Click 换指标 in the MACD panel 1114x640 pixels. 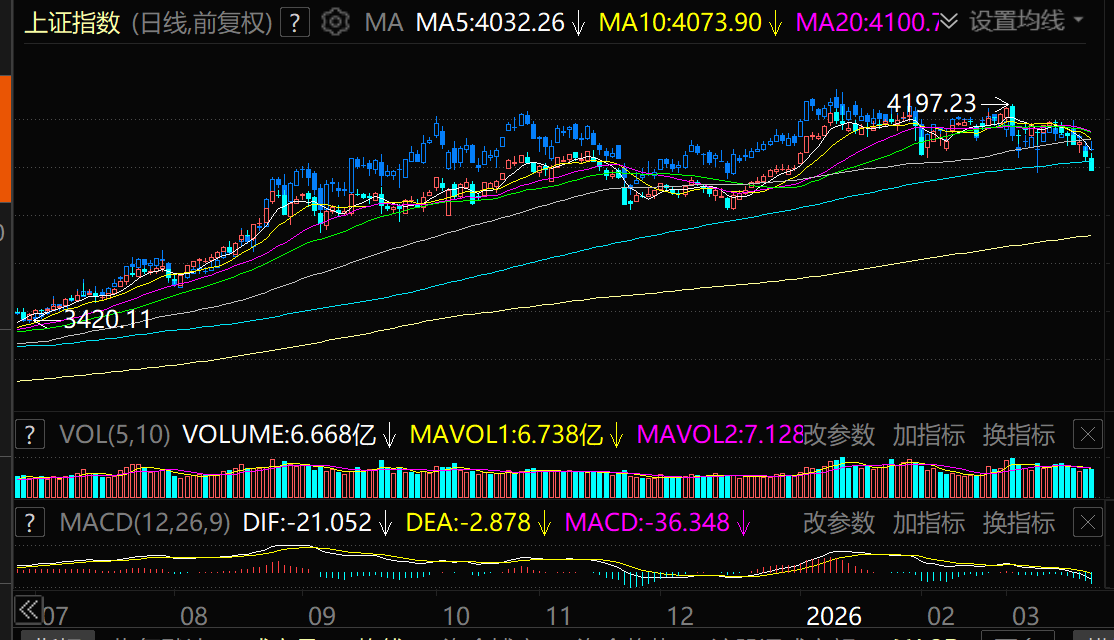[1018, 522]
